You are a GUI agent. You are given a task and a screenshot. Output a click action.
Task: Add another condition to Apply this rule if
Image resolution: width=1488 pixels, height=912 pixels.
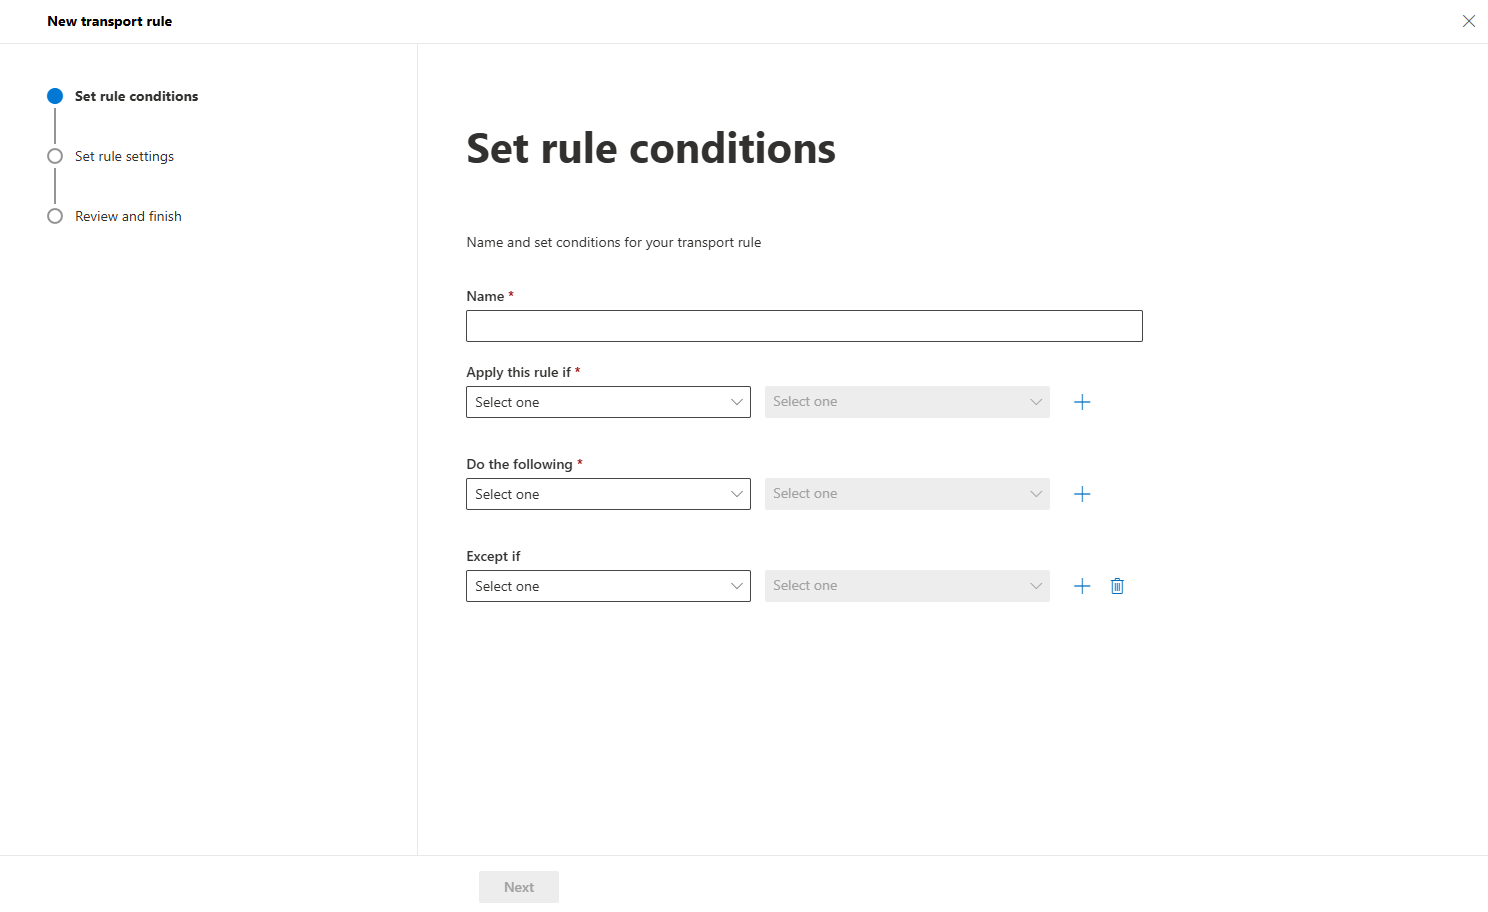pyautogui.click(x=1081, y=401)
